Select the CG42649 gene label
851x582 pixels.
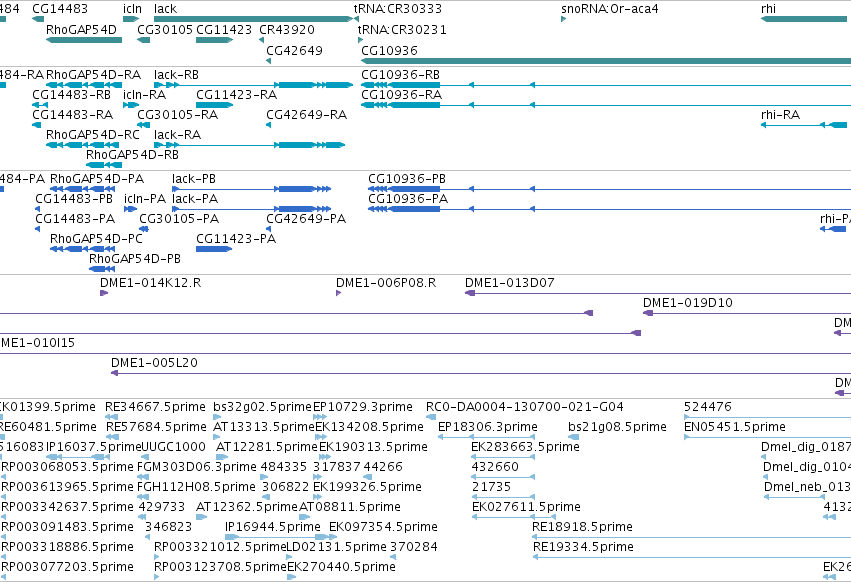294,51
